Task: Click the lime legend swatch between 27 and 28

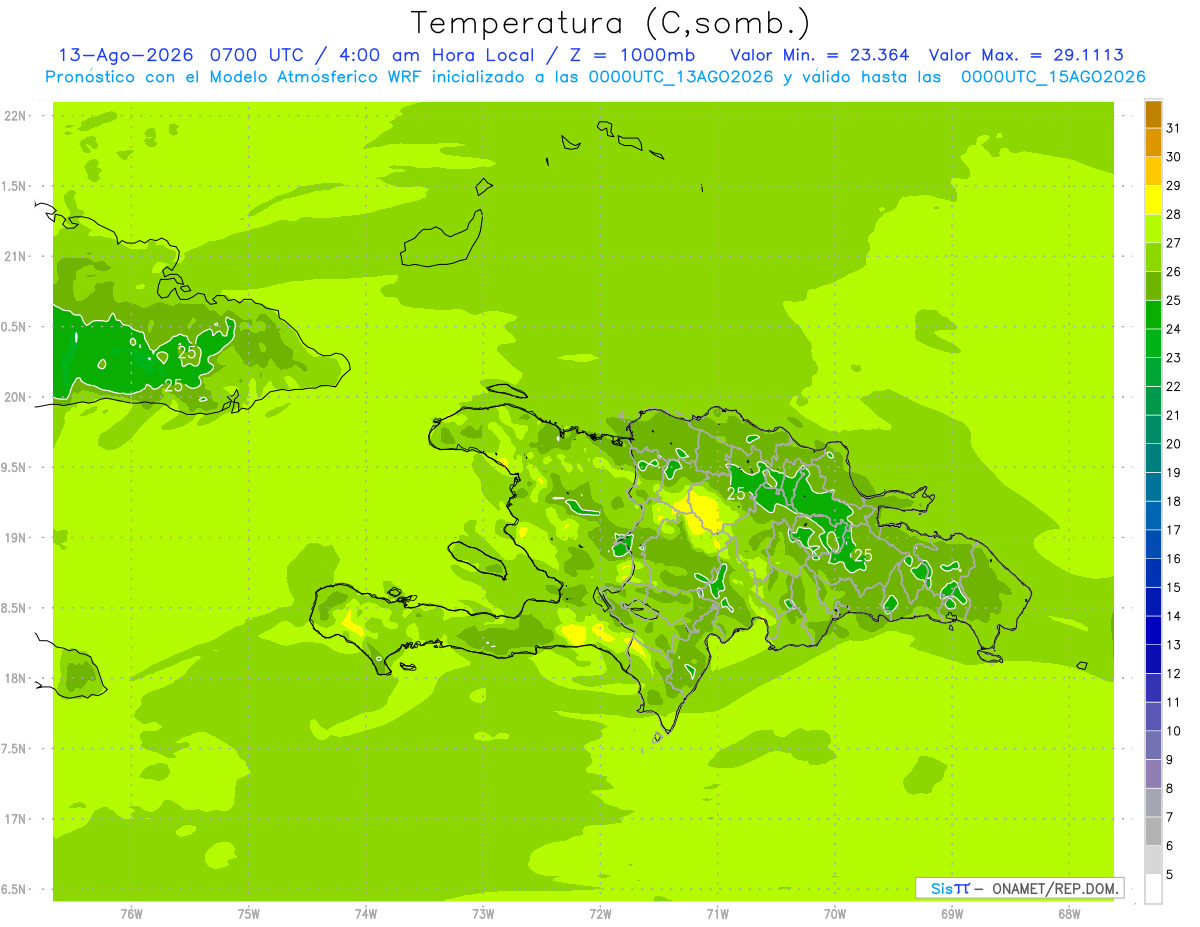Action: point(1153,229)
